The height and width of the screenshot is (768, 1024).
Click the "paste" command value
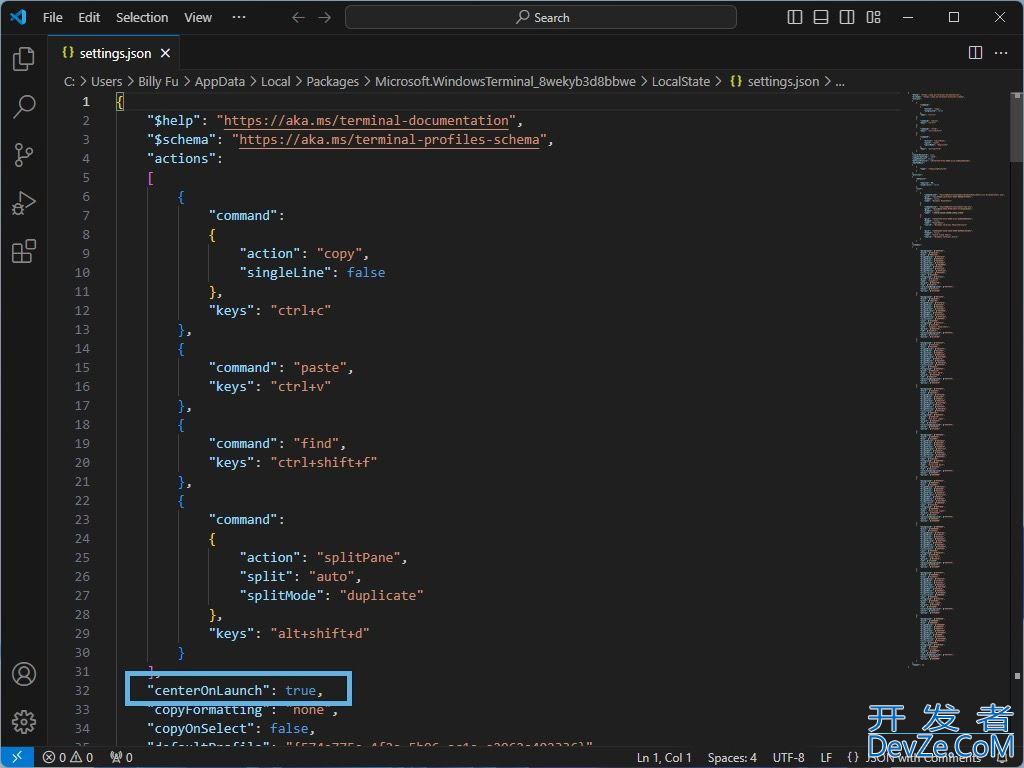click(x=319, y=368)
